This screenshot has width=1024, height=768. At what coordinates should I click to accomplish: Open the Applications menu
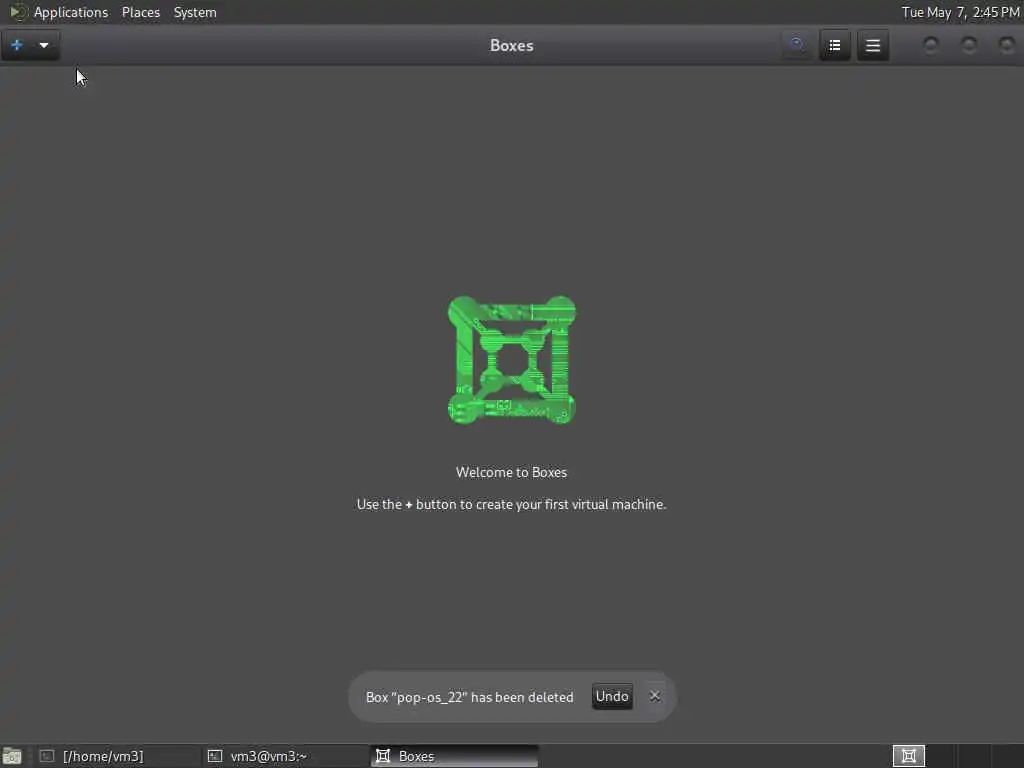tap(71, 12)
